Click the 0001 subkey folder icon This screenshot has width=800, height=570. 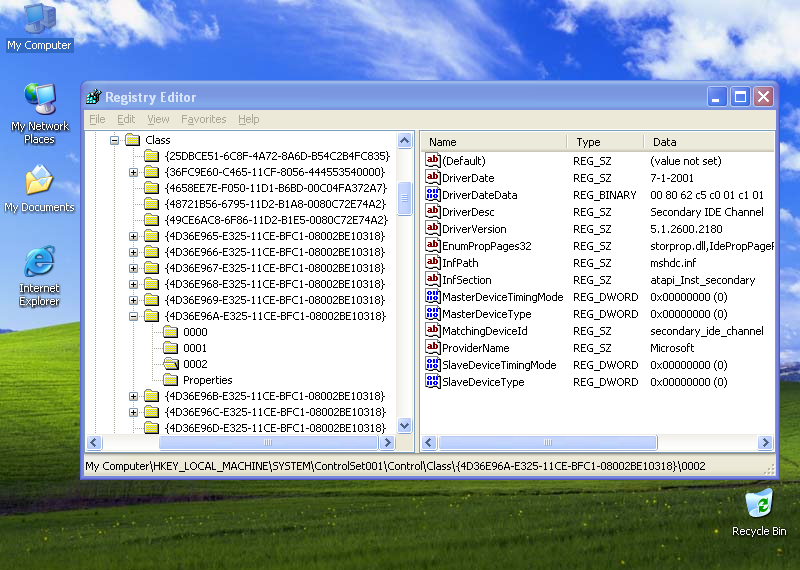tap(170, 348)
